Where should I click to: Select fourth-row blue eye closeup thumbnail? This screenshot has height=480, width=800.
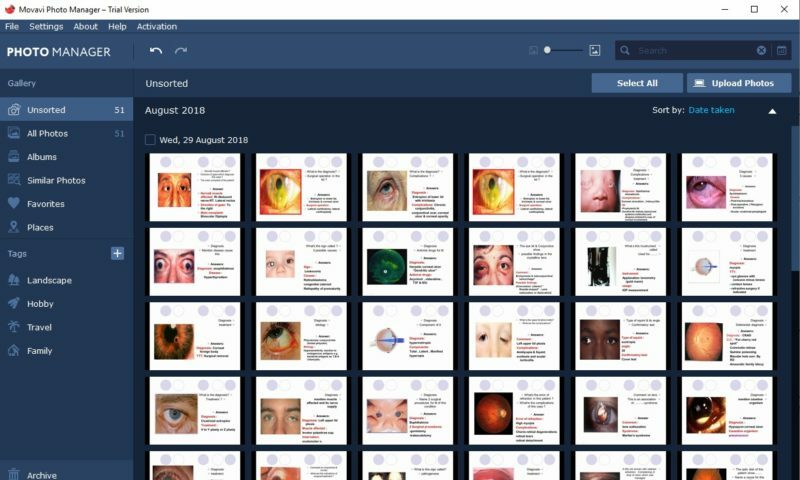point(194,411)
